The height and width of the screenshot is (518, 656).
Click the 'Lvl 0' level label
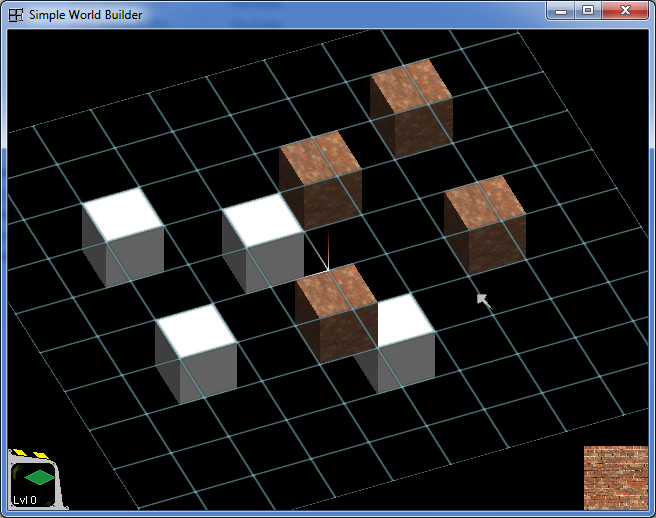(25, 500)
